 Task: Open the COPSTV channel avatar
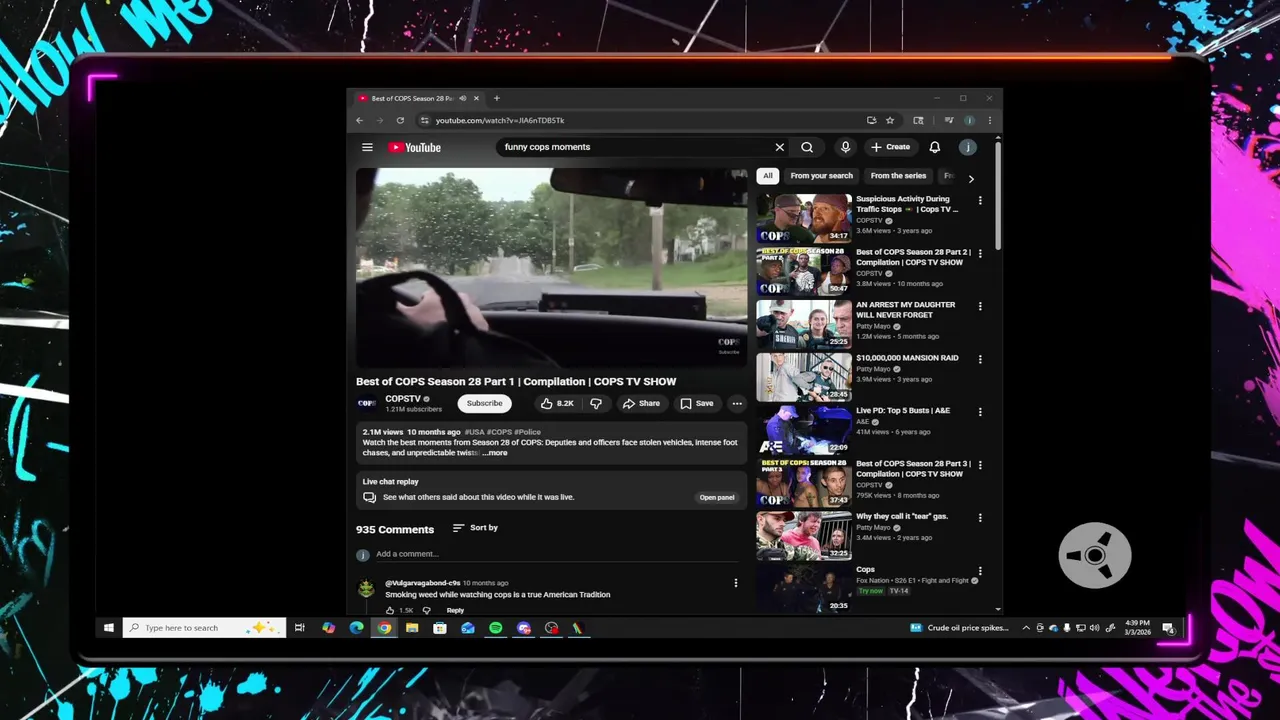[367, 403]
